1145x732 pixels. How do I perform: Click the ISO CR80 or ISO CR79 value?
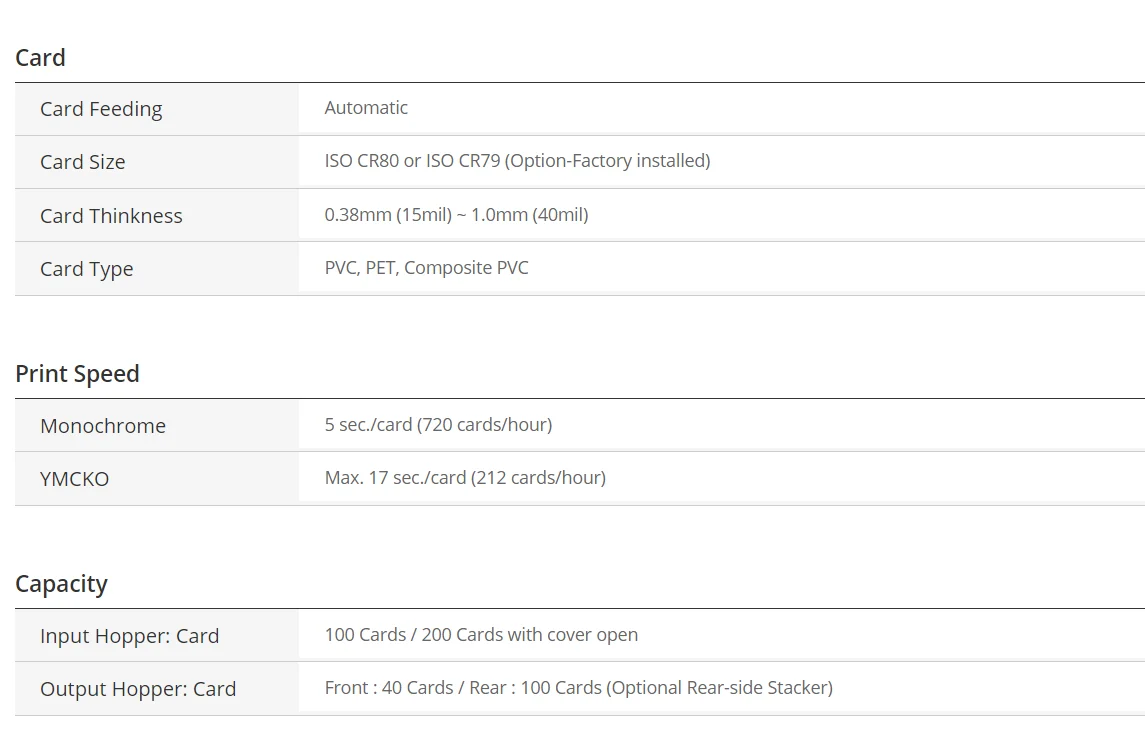(517, 161)
